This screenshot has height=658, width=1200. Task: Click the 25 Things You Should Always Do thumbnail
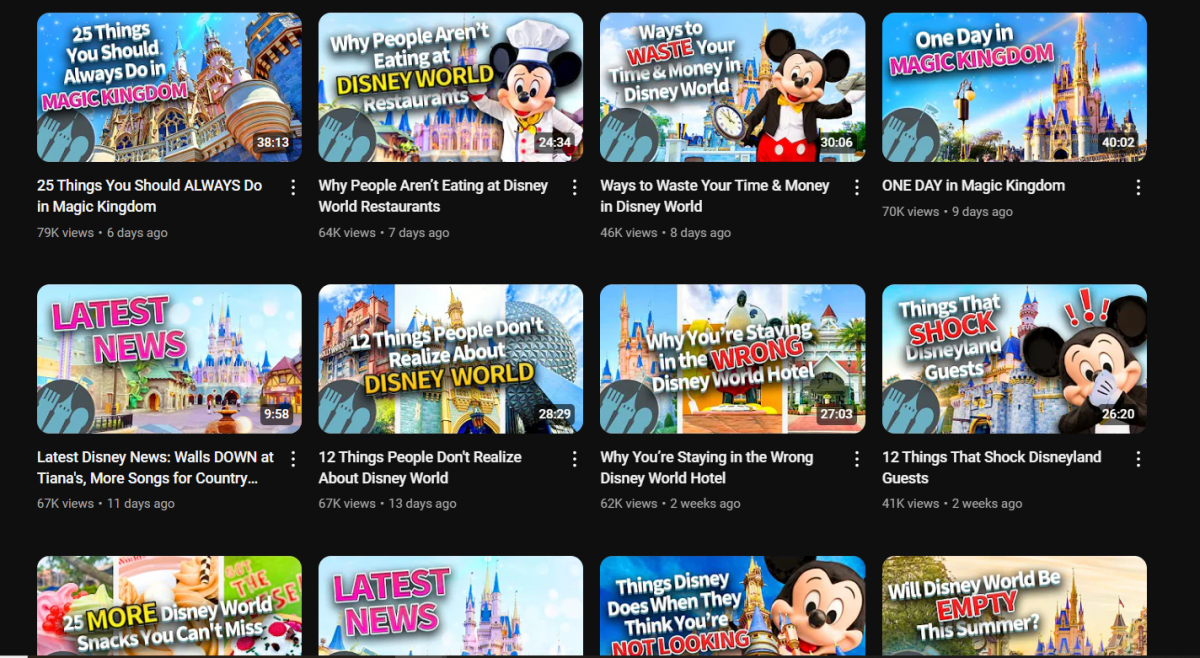coord(169,87)
